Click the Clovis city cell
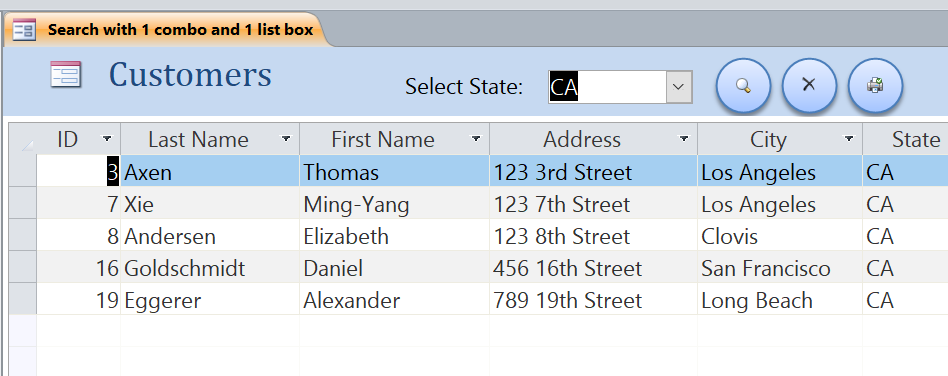Viewport: 948px width, 376px height. [779, 236]
